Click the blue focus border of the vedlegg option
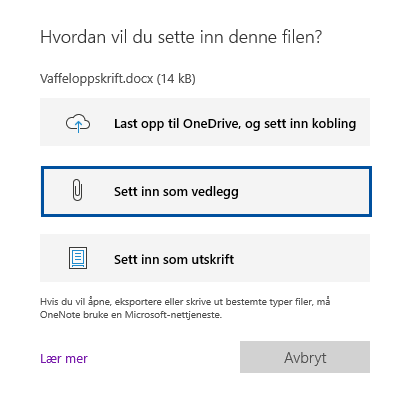Image resolution: width=409 pixels, height=397 pixels. 206,168
